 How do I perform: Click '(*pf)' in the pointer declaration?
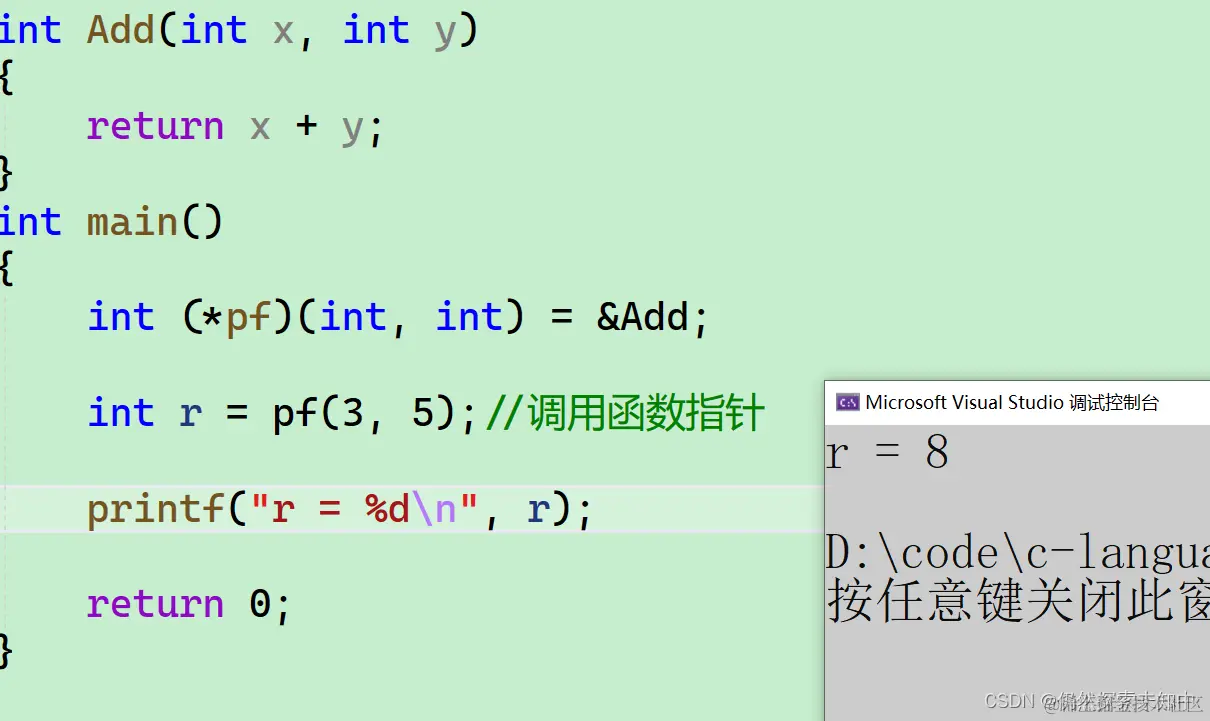tap(238, 318)
